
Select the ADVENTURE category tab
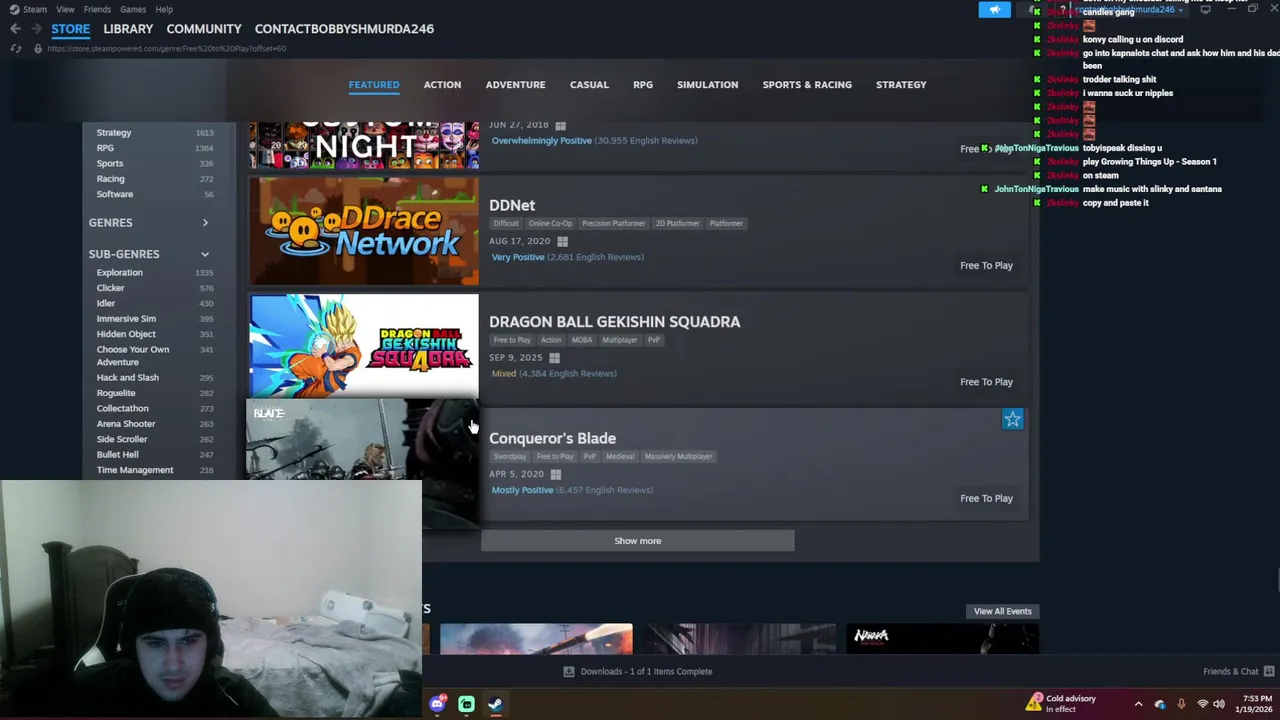coord(515,85)
